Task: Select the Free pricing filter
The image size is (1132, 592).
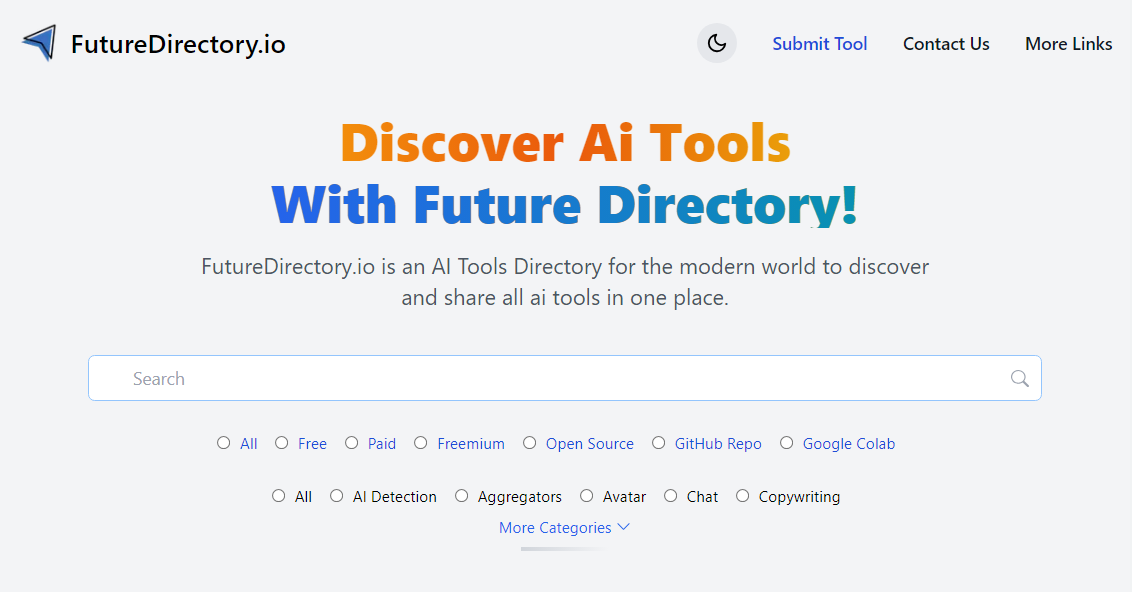Action: 282,443
